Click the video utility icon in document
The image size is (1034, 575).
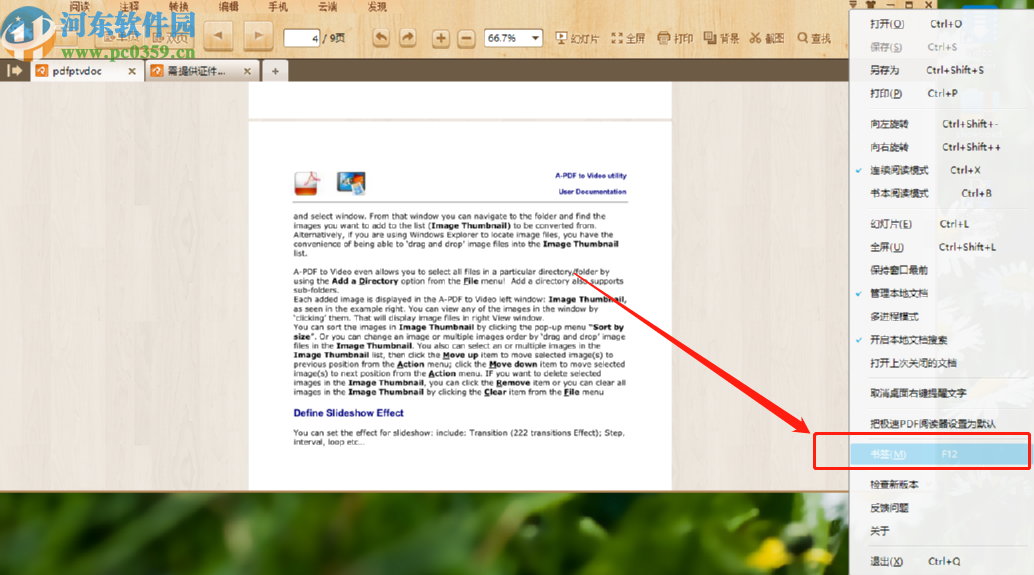tap(351, 183)
